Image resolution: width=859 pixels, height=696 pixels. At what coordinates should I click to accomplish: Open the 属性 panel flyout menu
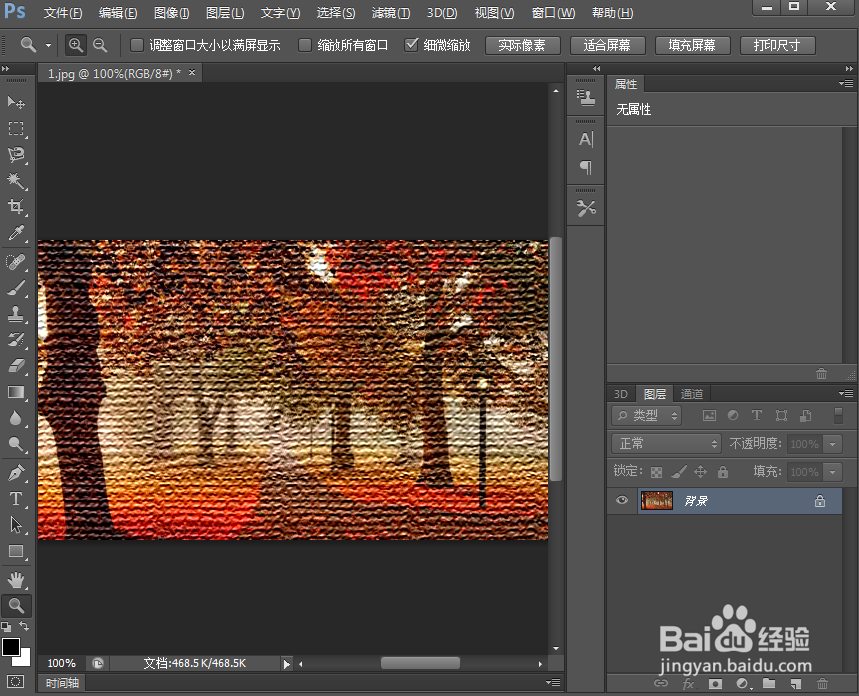(x=846, y=83)
